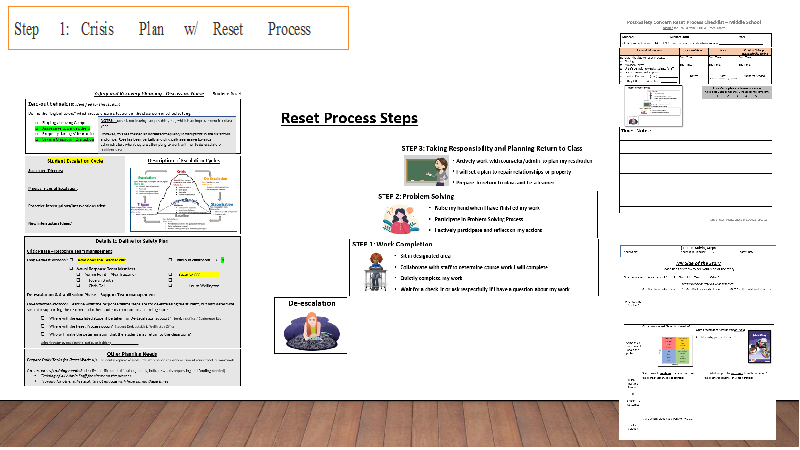Select the 'Reset Process Steps' heading
This screenshot has width=800, height=450.
[349, 118]
